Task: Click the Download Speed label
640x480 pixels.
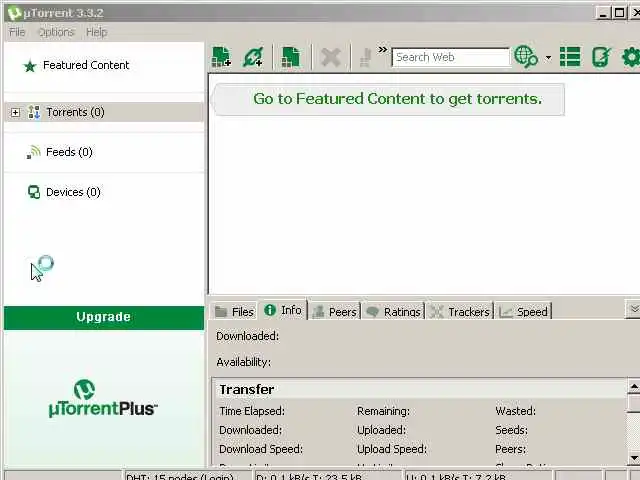Action: [261, 449]
